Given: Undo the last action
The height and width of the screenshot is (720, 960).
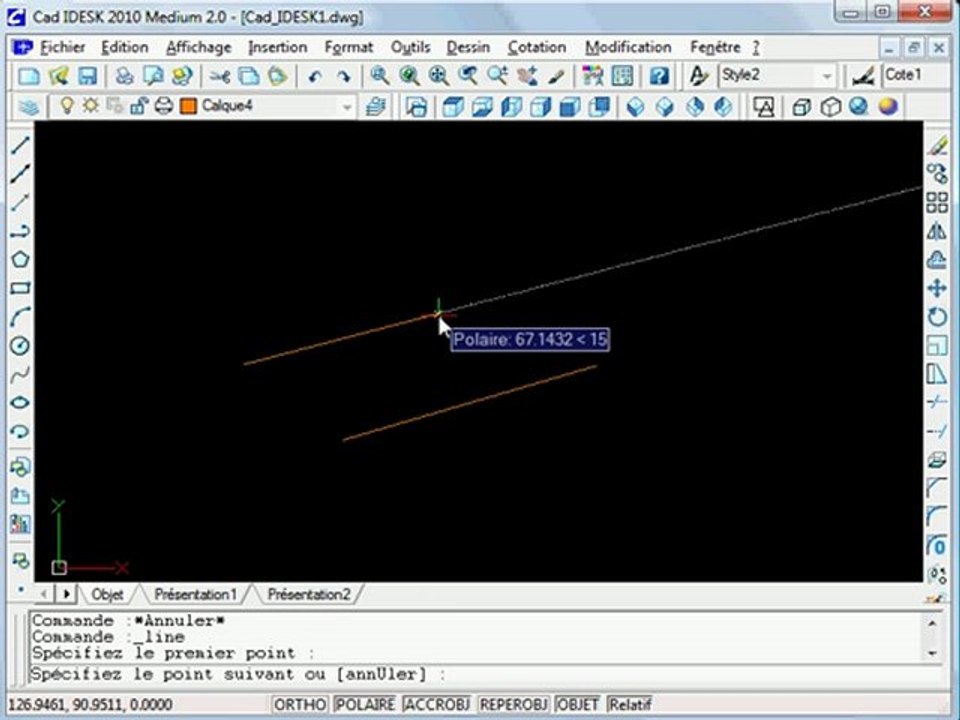Looking at the screenshot, I should pos(315,77).
